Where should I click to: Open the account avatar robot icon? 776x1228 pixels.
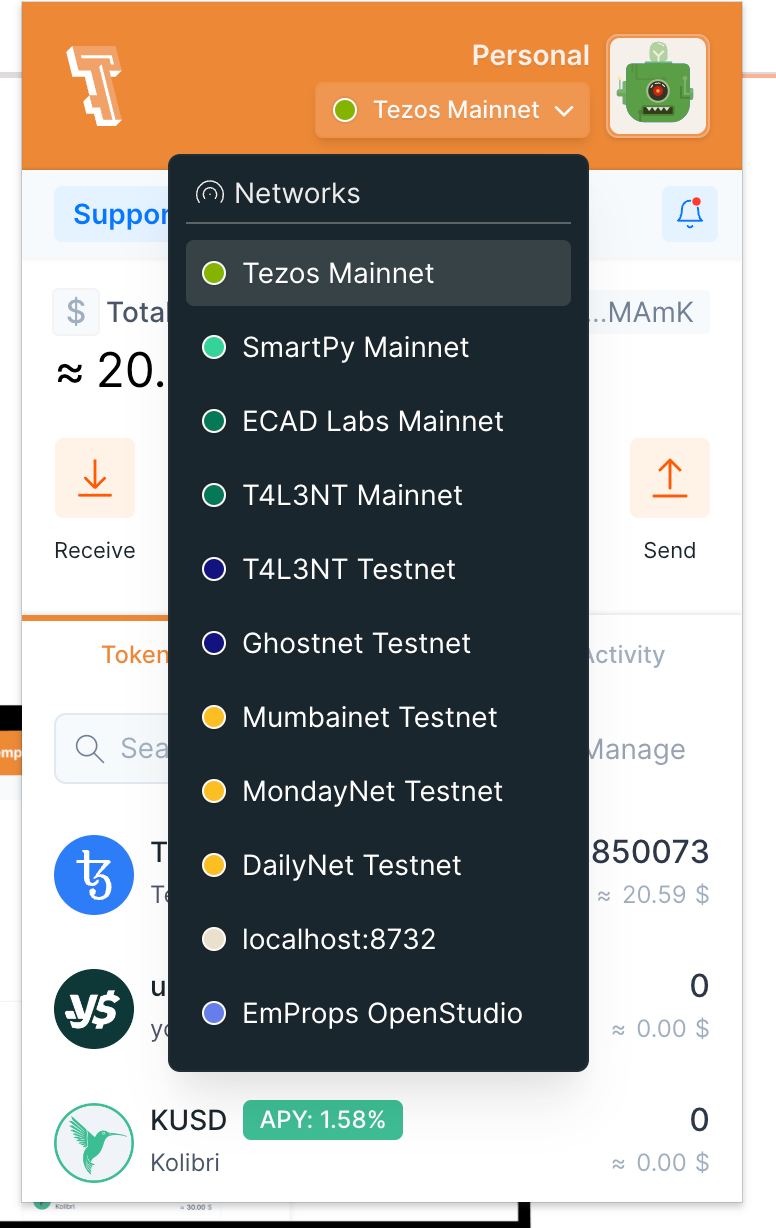tap(658, 86)
